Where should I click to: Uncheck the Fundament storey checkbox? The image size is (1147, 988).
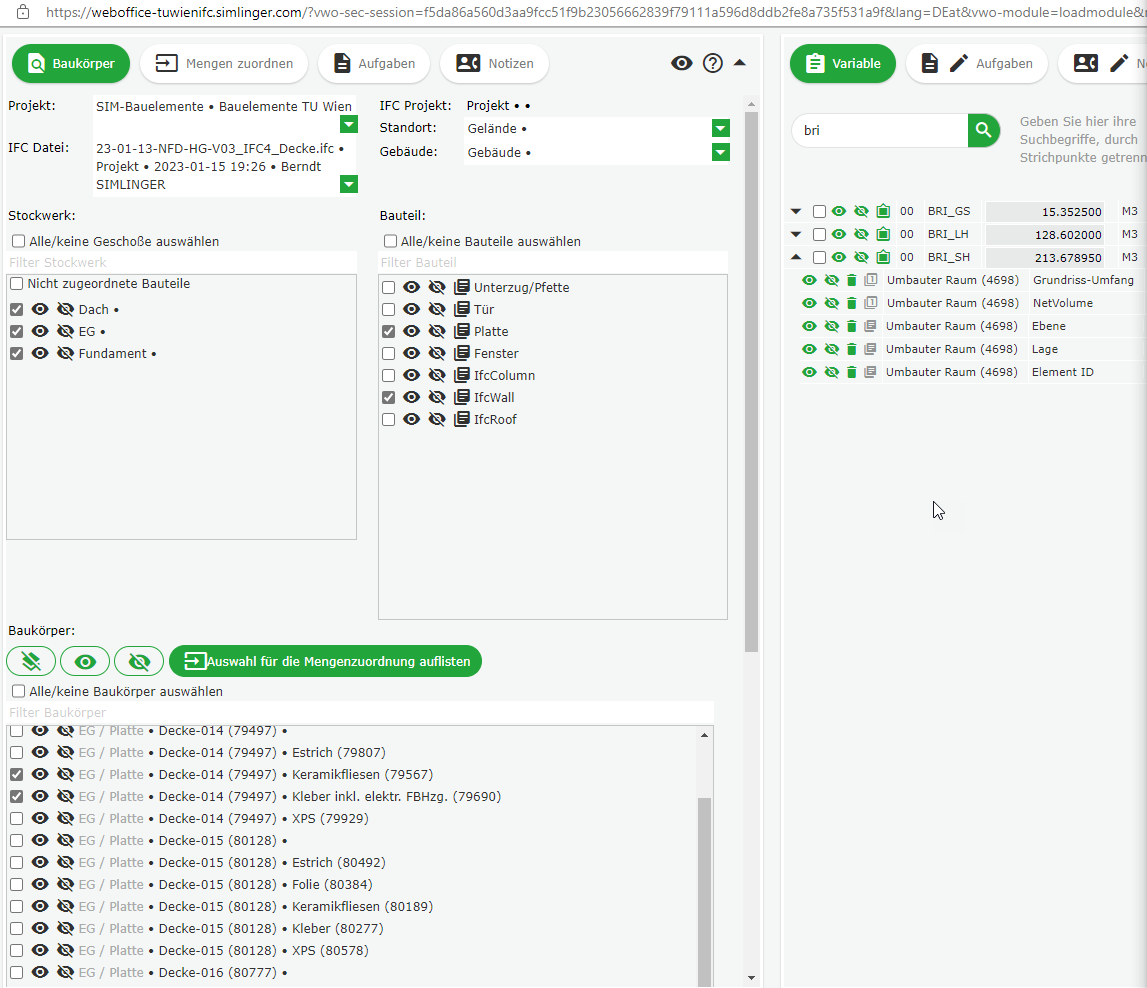[17, 354]
